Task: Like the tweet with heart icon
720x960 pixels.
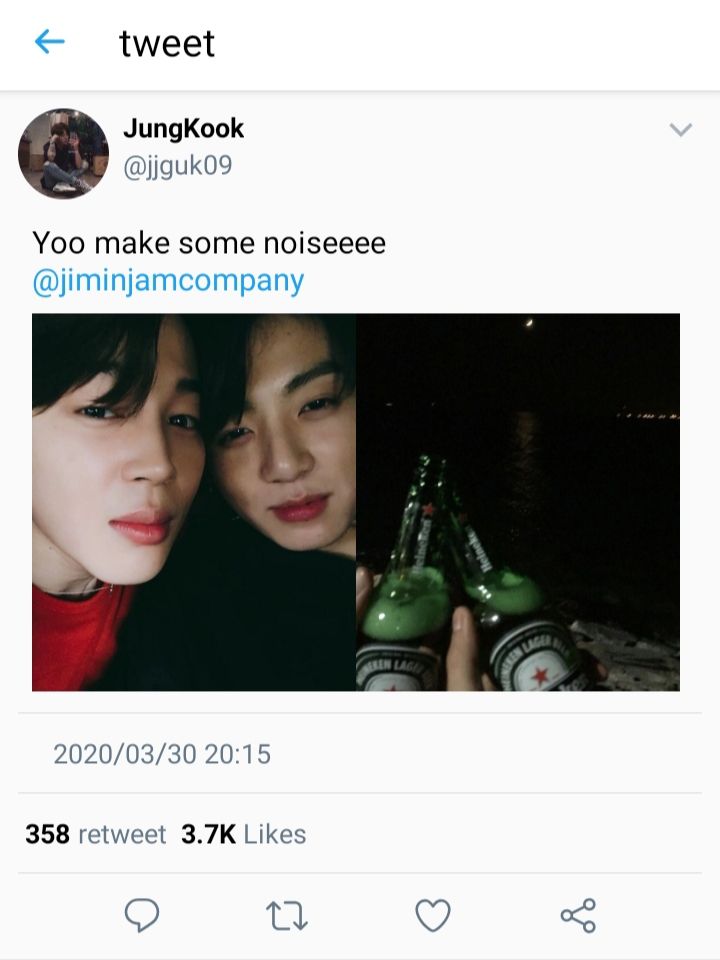Action: tap(433, 915)
